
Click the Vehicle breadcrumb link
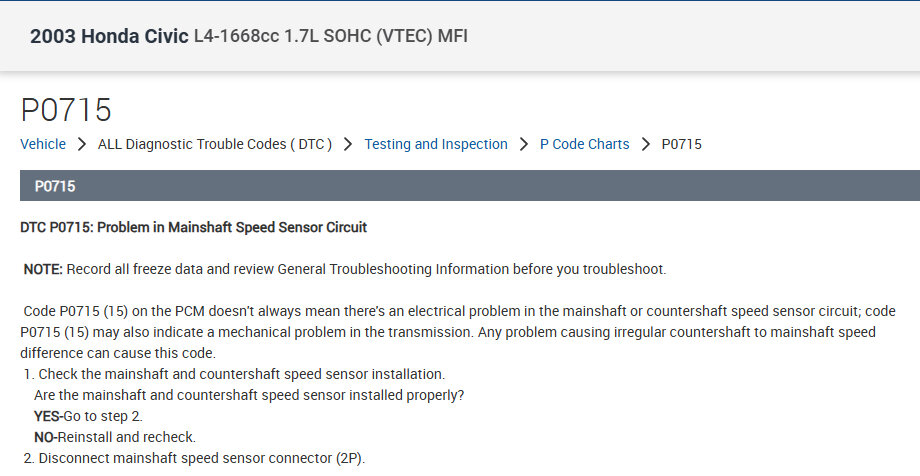pos(43,144)
